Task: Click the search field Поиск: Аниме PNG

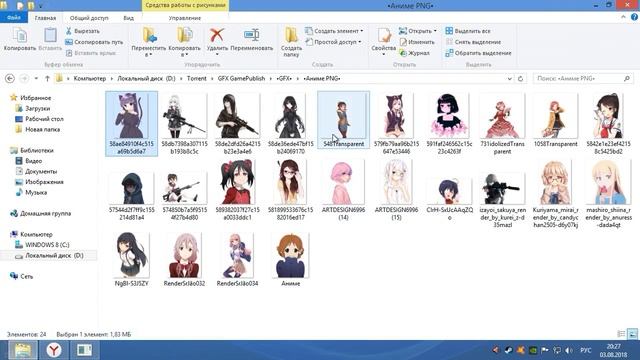Action: (x=583, y=78)
